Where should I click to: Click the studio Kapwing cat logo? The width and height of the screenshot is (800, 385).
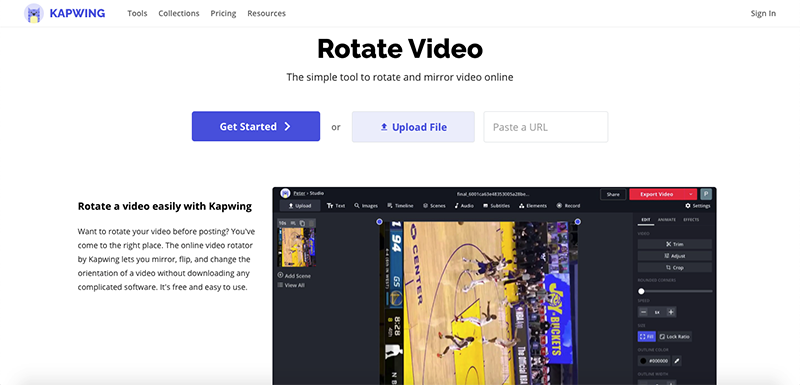point(285,194)
